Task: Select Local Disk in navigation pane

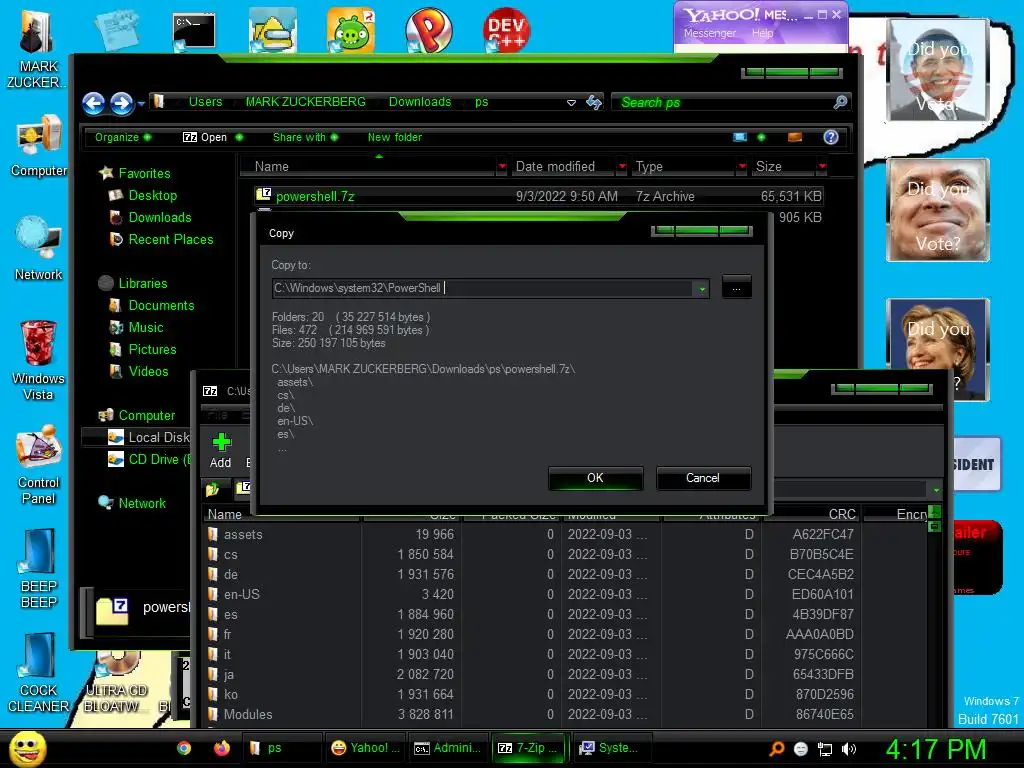Action: (x=149, y=438)
